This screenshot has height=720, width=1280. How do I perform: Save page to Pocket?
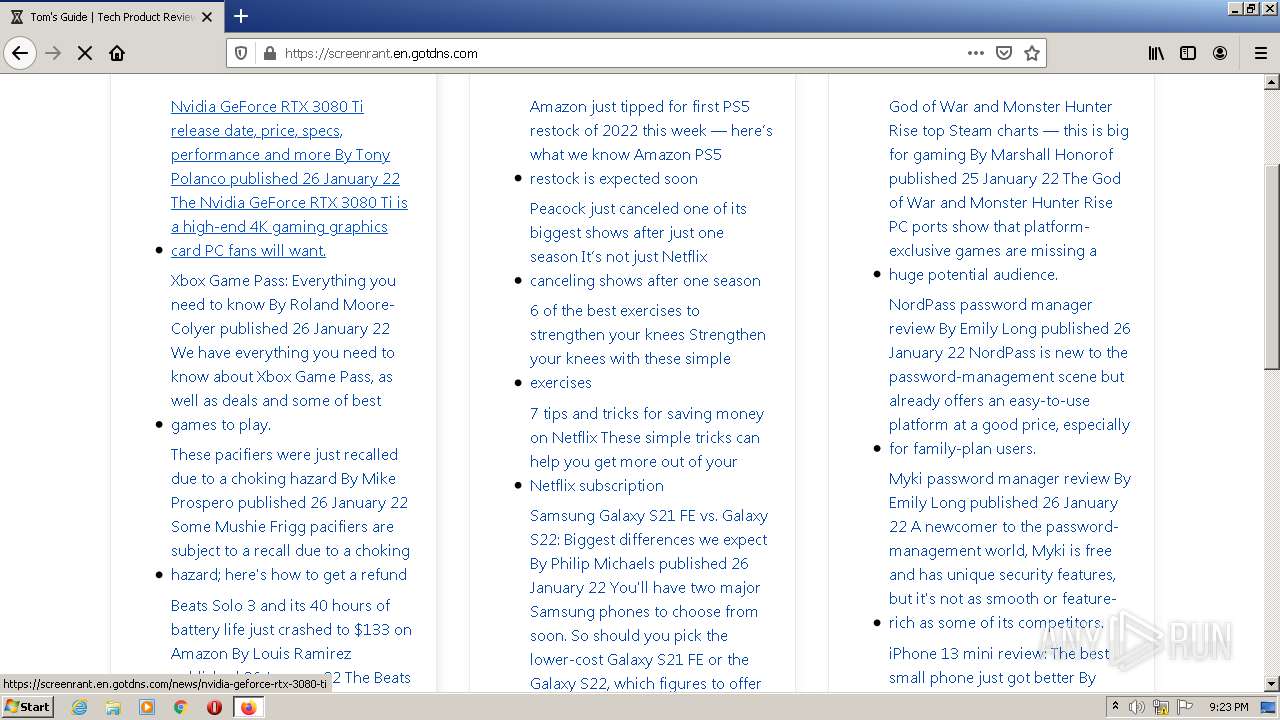[1004, 53]
